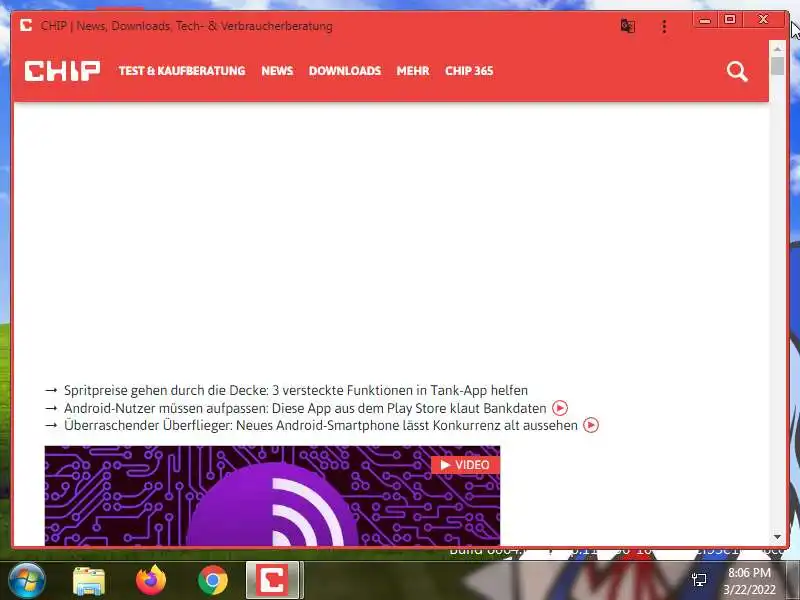Screen dimensions: 800x600
Task: Open the CHIP 365 menu item
Action: click(469, 71)
